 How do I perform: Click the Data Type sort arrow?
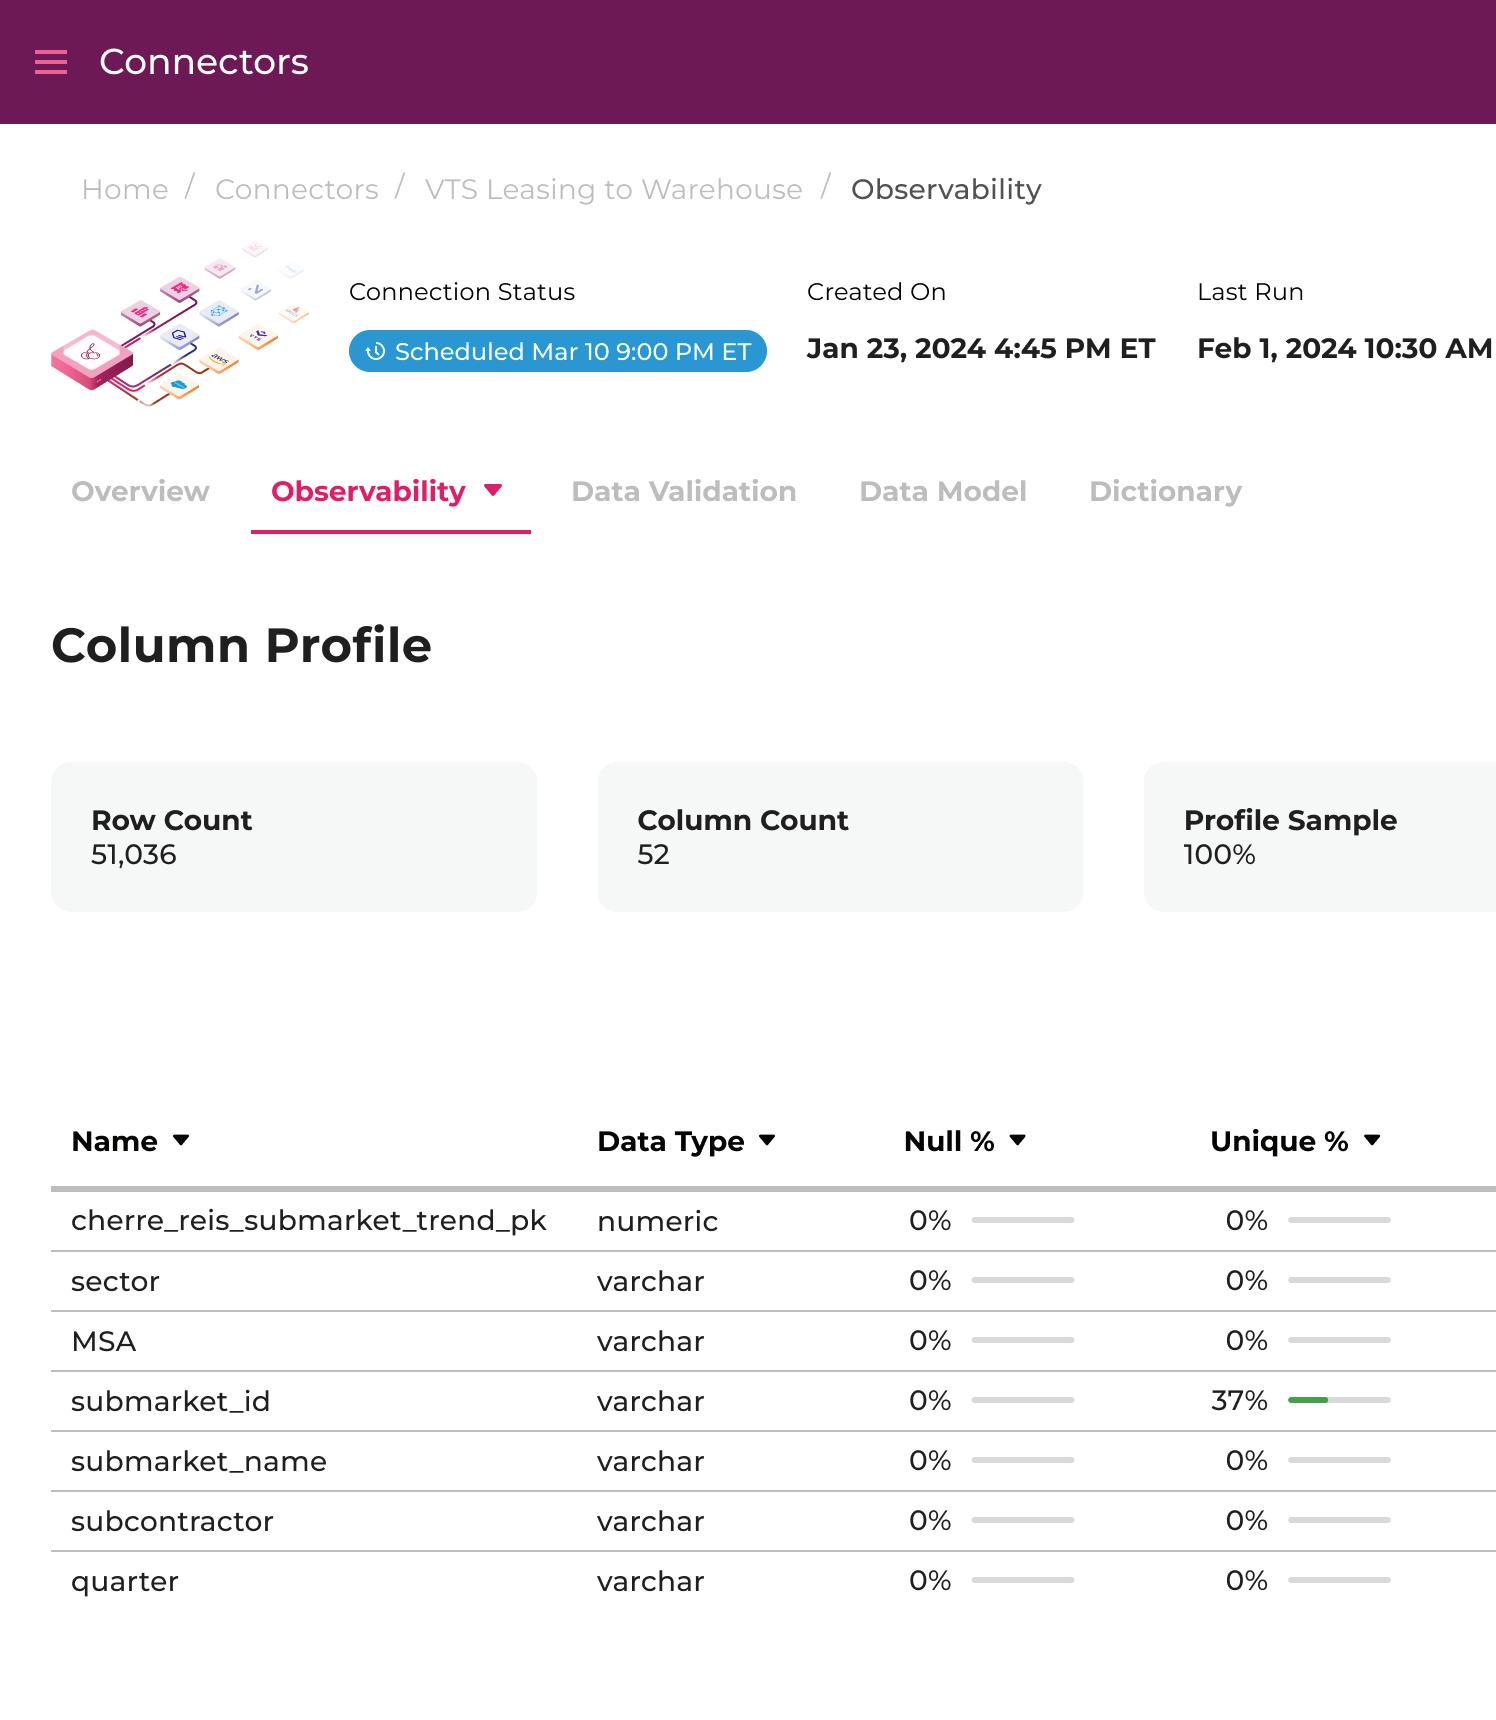[767, 1140]
